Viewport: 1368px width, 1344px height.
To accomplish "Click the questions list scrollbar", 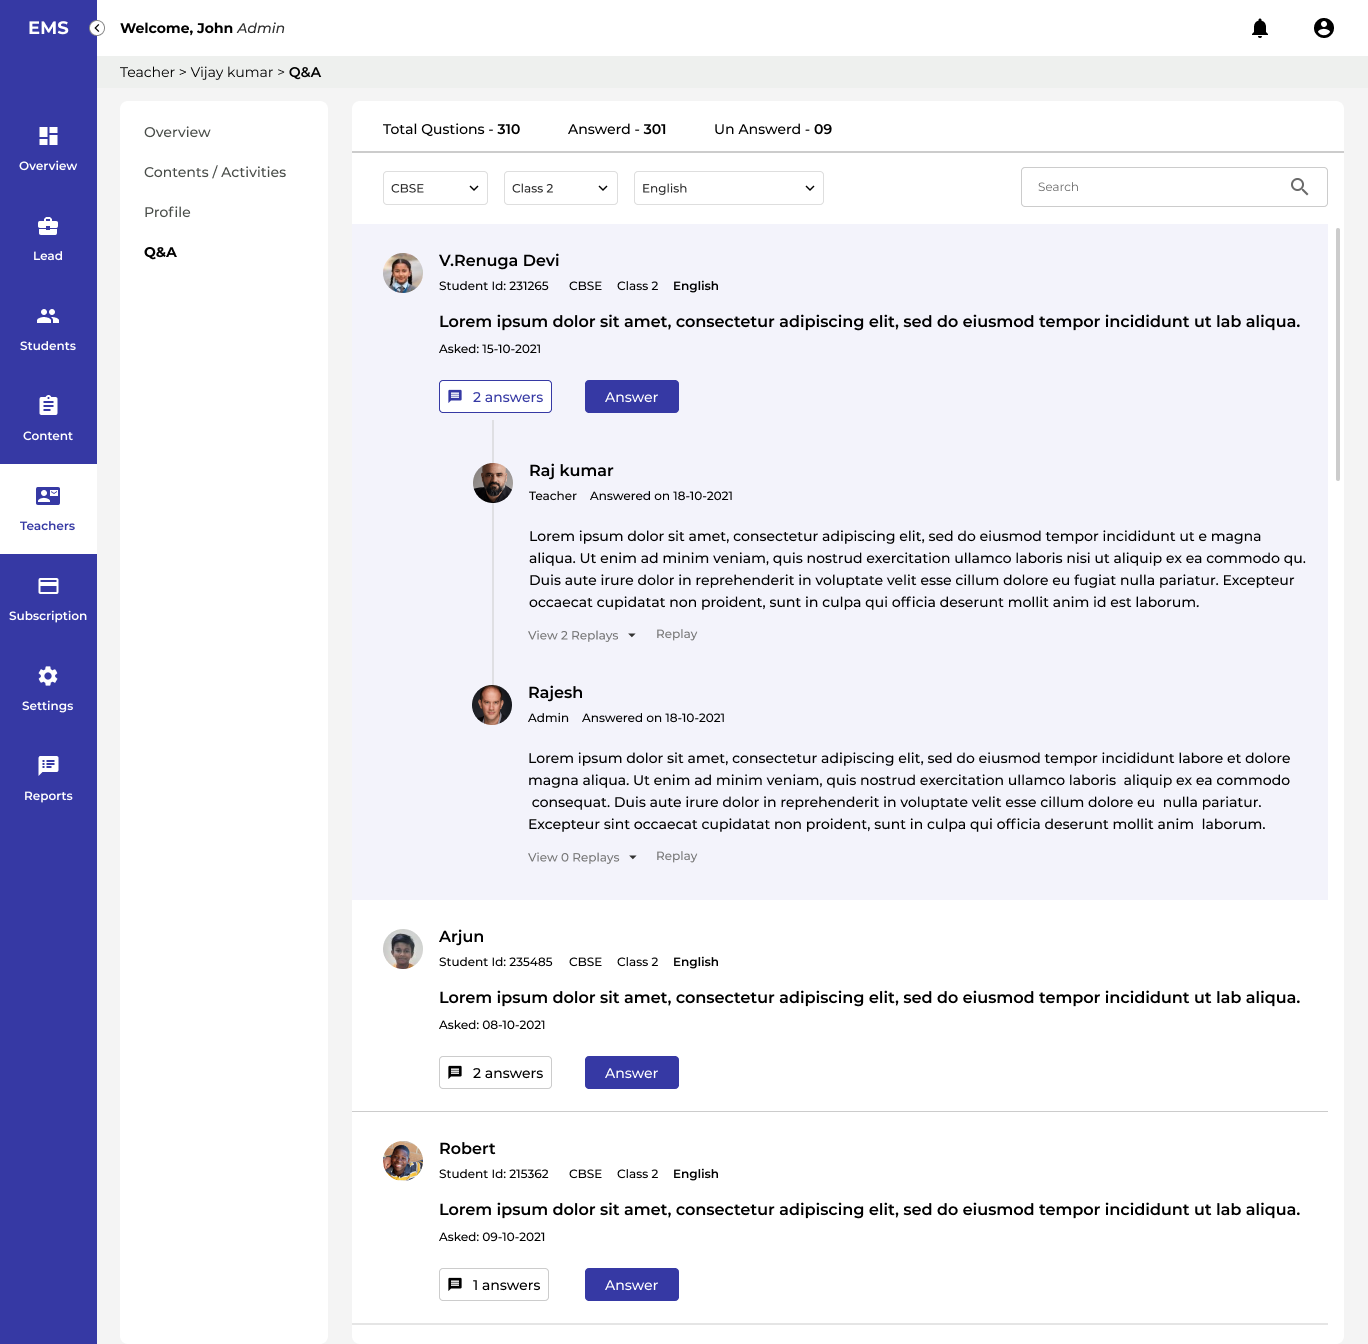I will (1338, 354).
